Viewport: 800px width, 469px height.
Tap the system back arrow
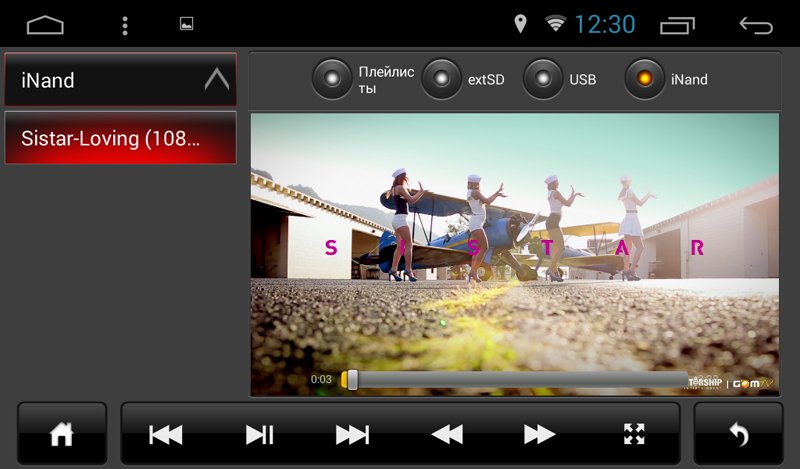(756, 25)
